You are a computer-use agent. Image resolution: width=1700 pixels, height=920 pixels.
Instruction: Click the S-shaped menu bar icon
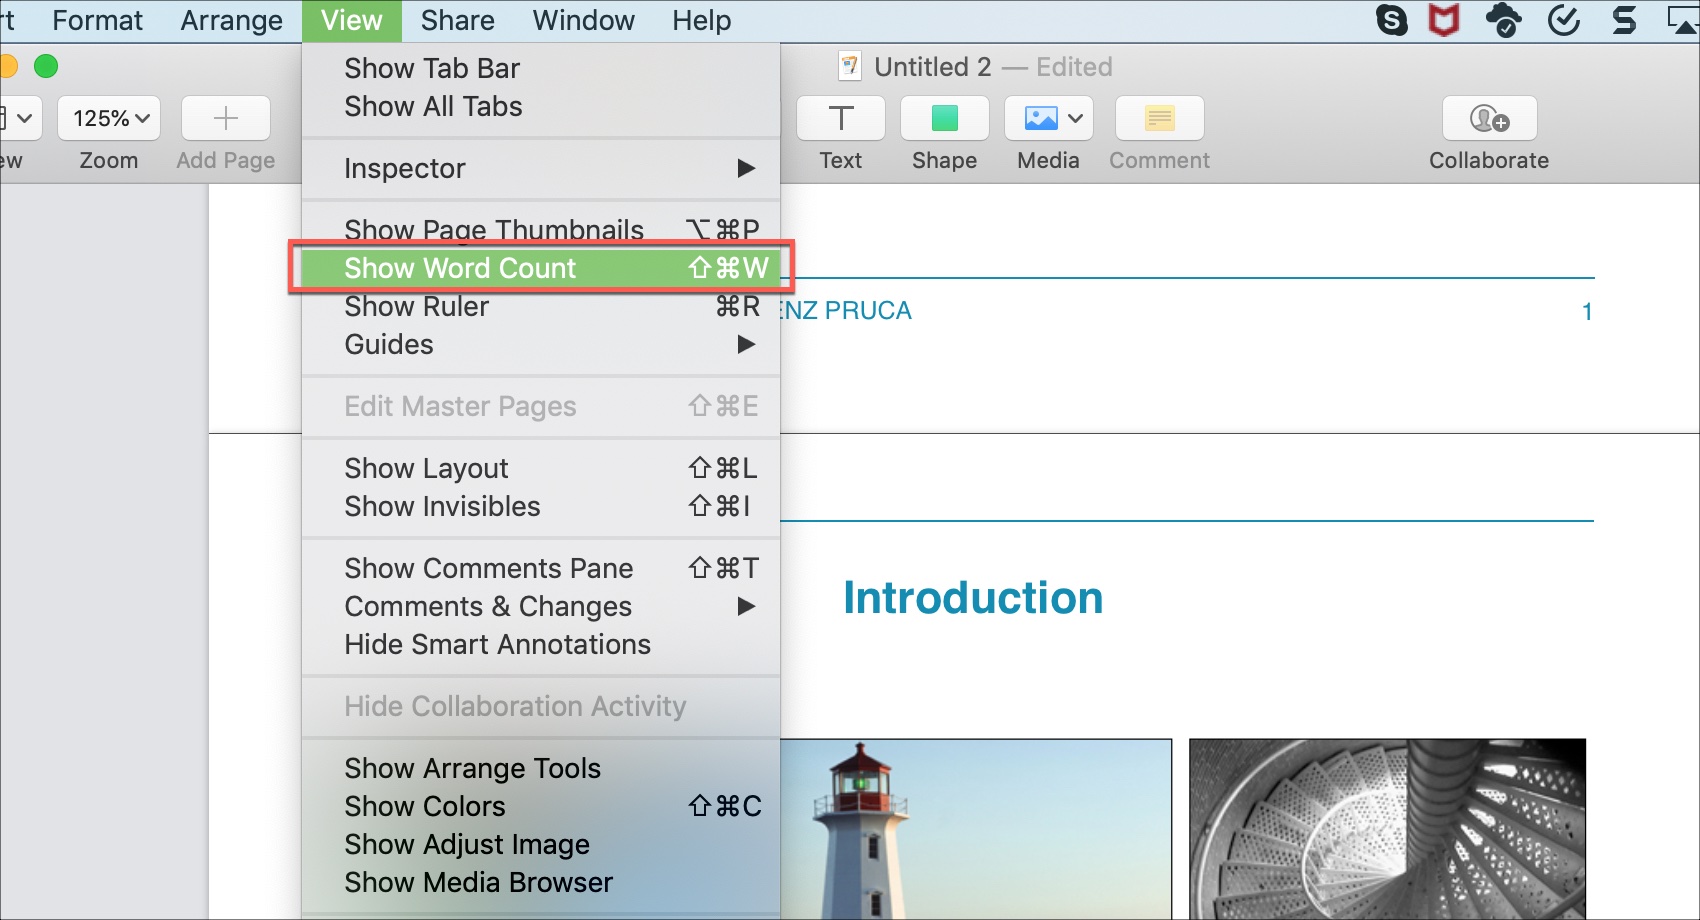(1625, 20)
